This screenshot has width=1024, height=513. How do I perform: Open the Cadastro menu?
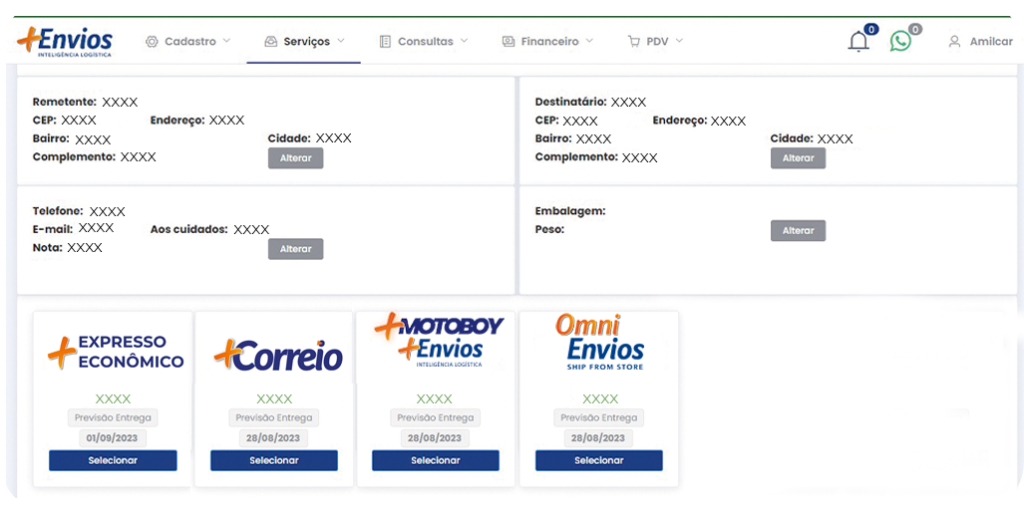188,41
